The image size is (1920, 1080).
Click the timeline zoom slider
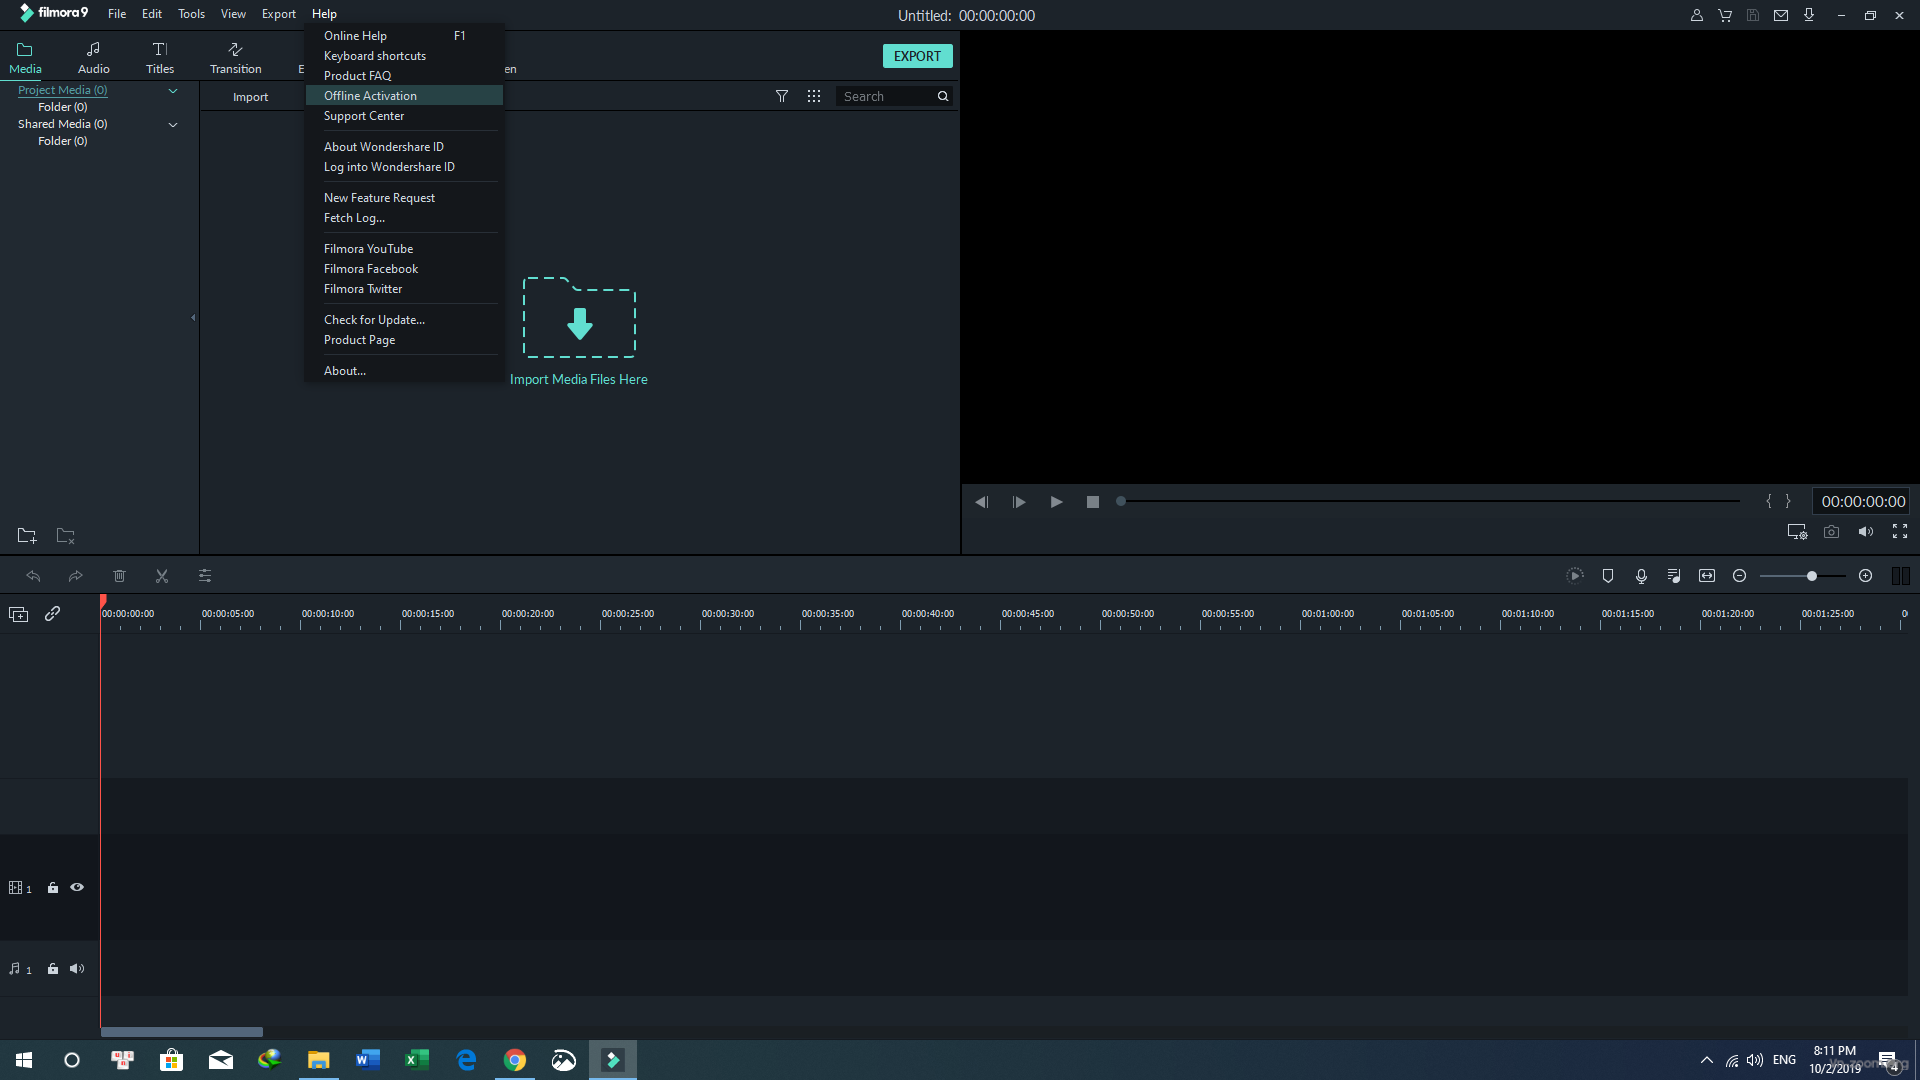[1803, 576]
